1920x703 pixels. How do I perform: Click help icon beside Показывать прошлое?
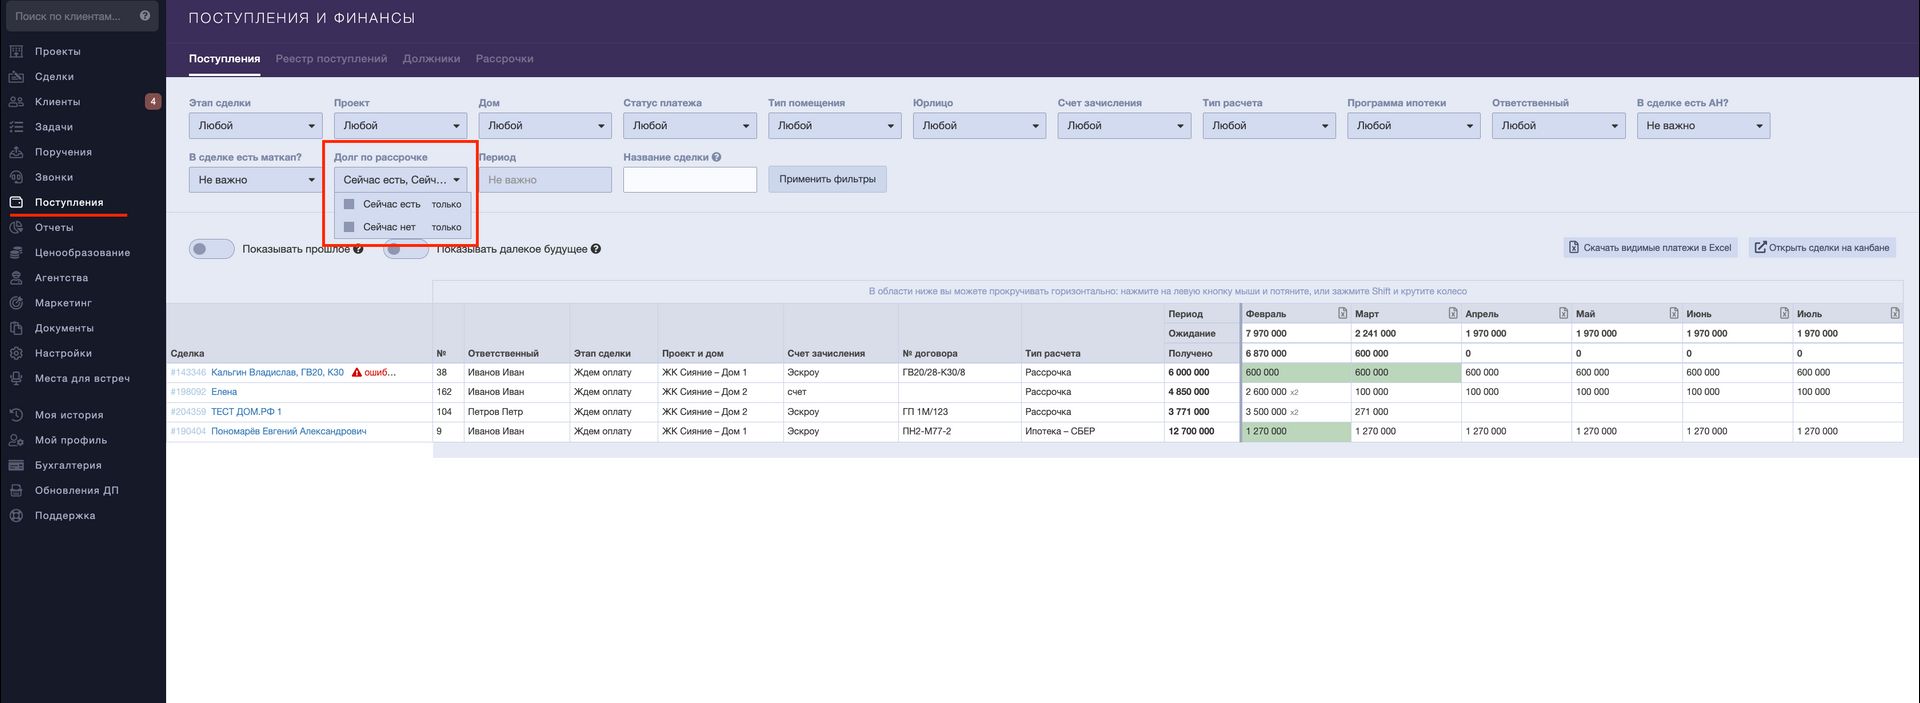[x=358, y=249]
